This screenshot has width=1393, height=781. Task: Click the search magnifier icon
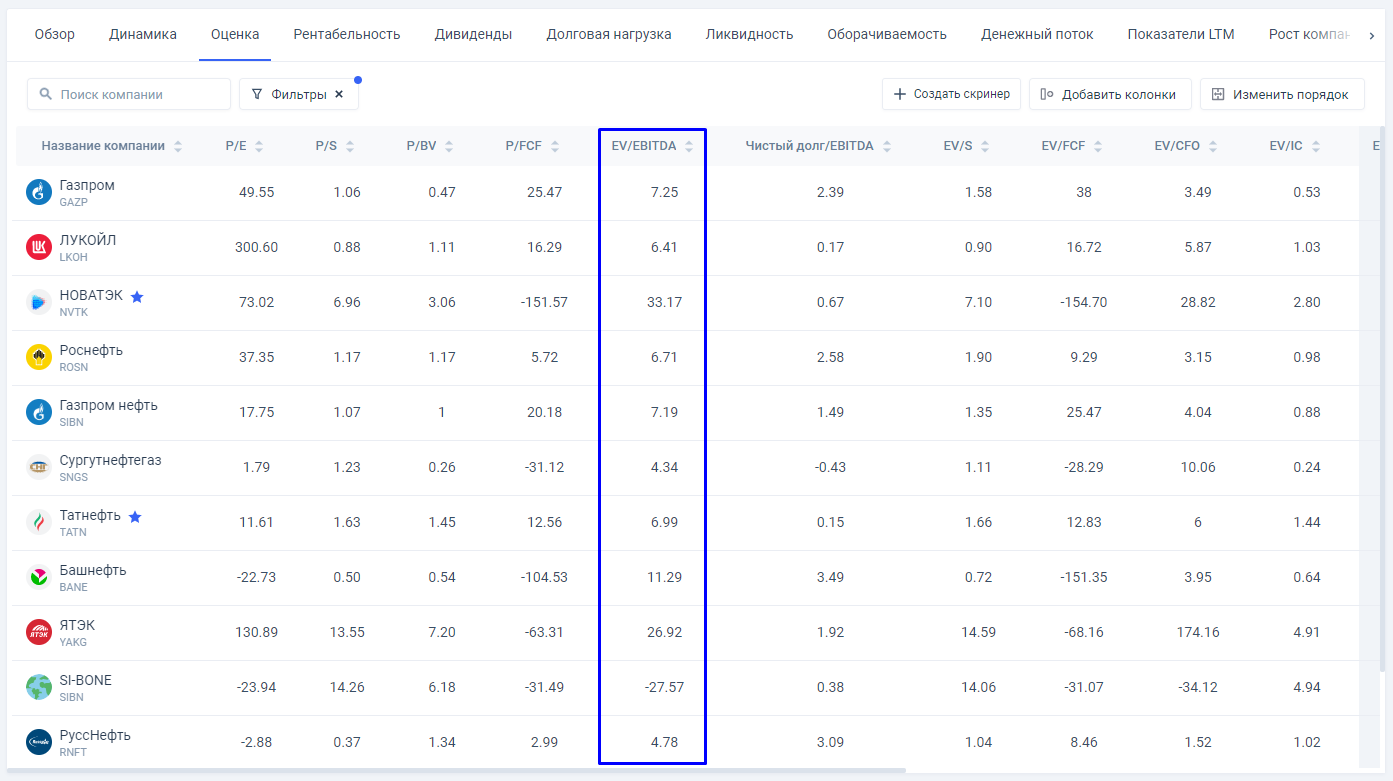tap(46, 93)
